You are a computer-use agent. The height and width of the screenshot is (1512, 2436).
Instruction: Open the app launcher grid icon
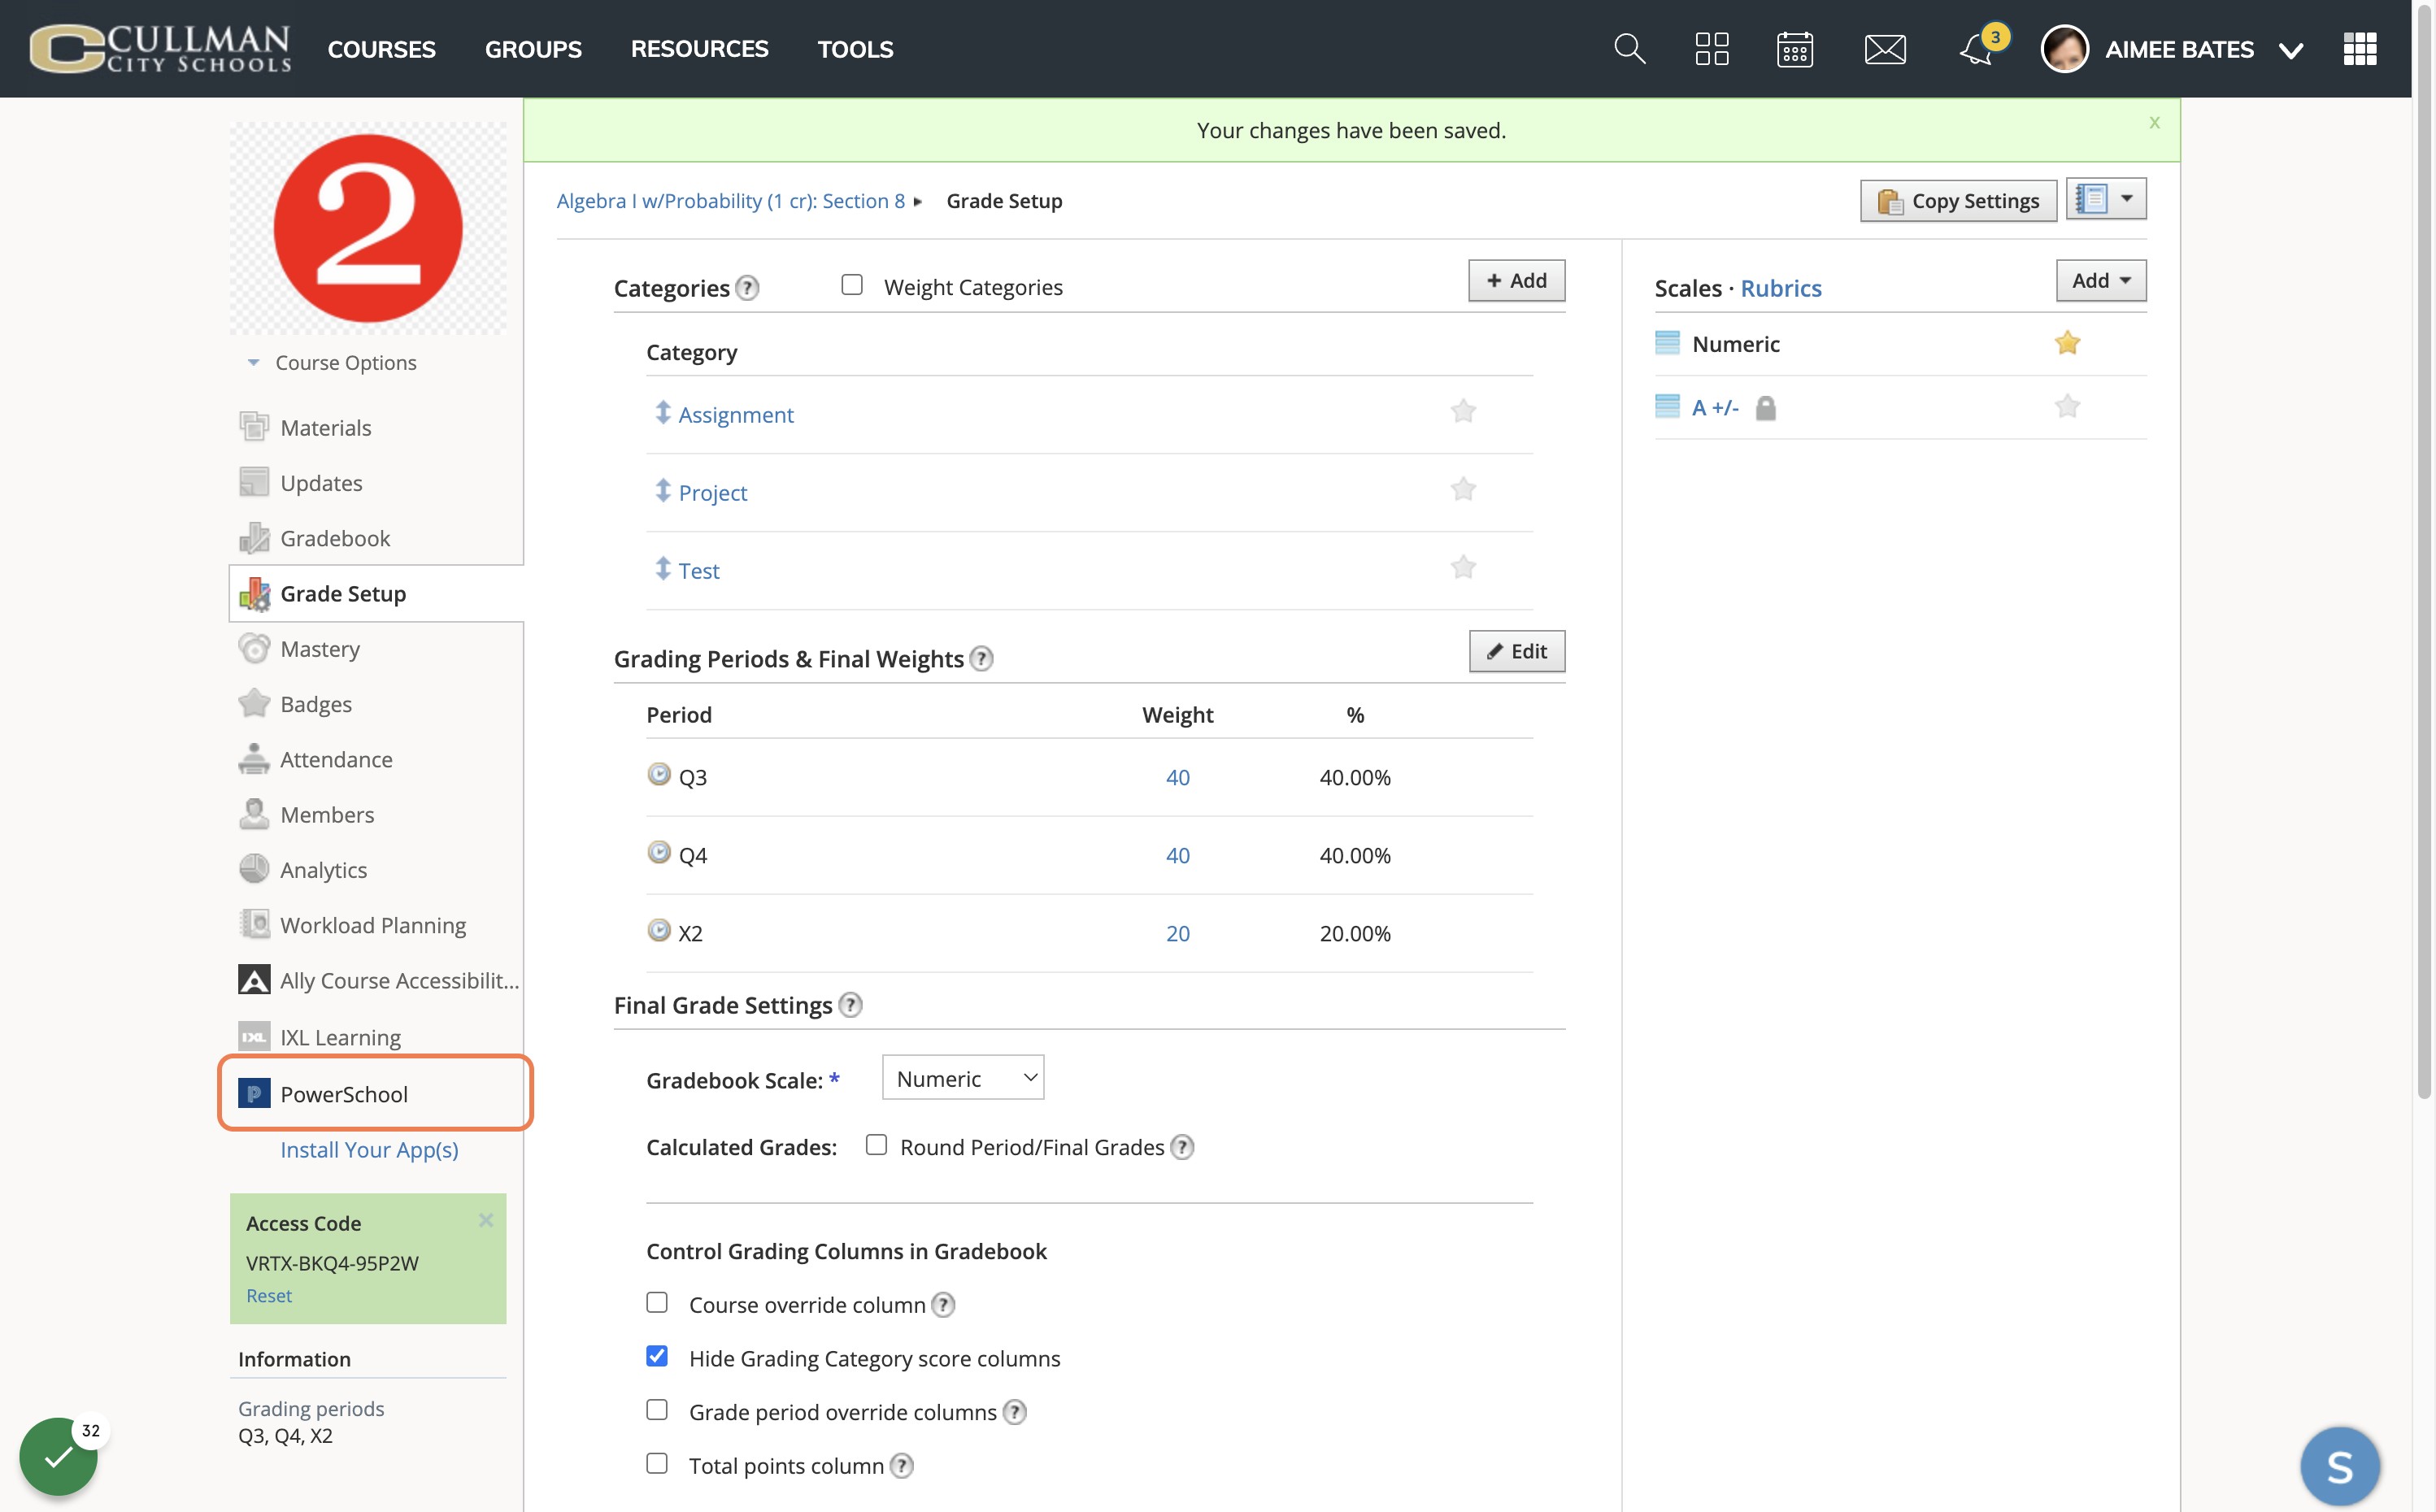pyautogui.click(x=2359, y=48)
